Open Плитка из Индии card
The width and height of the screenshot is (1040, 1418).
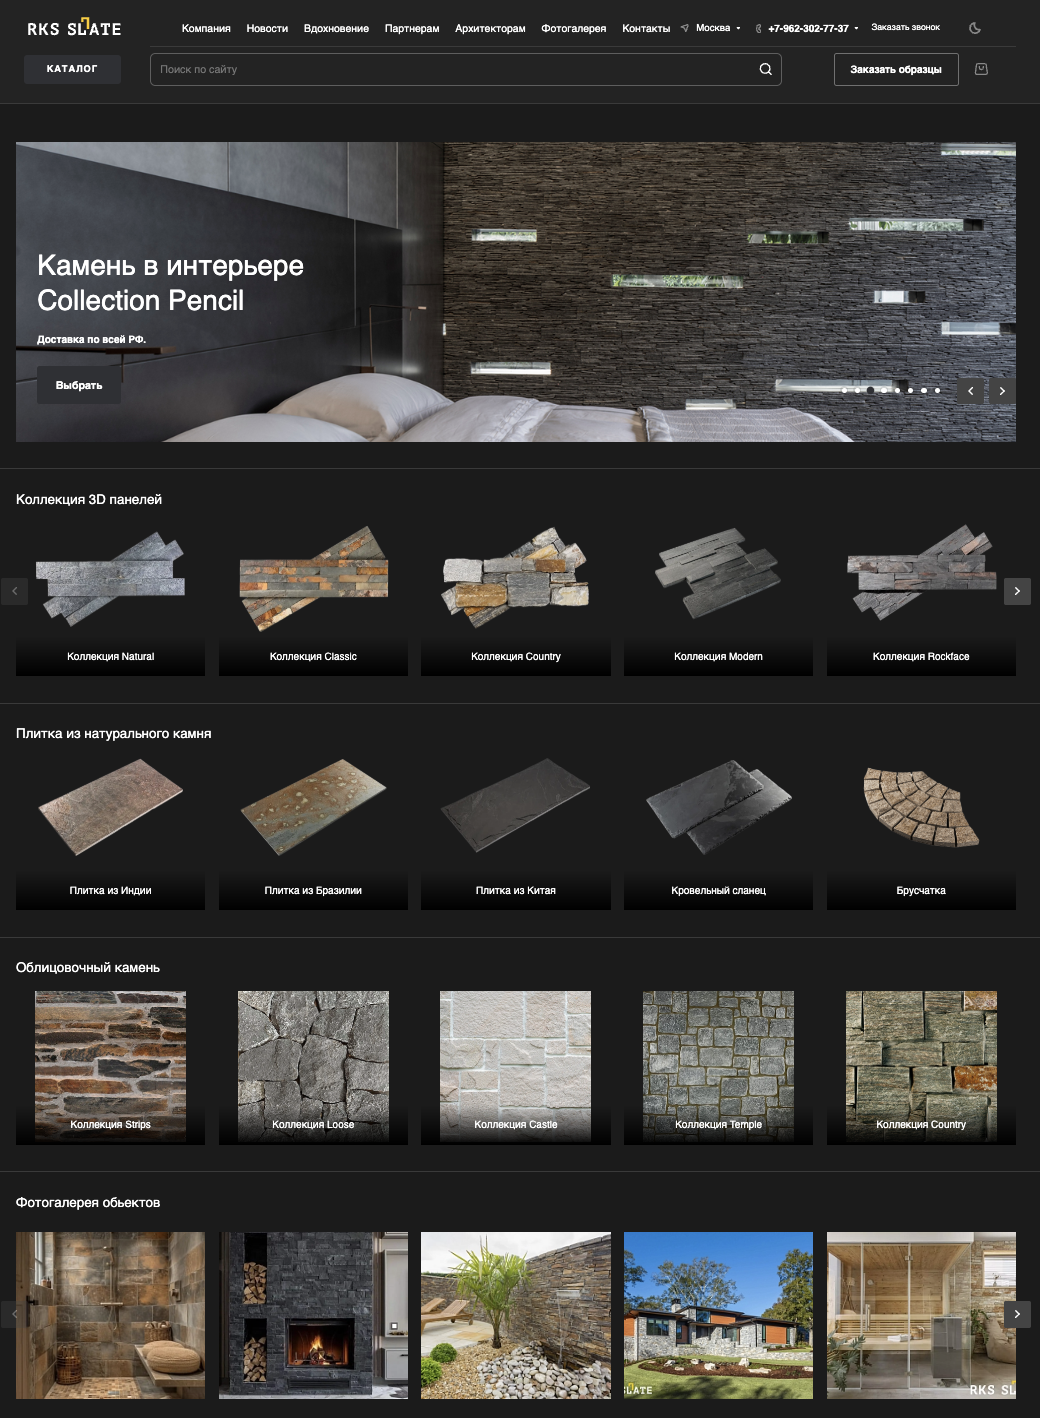(110, 832)
